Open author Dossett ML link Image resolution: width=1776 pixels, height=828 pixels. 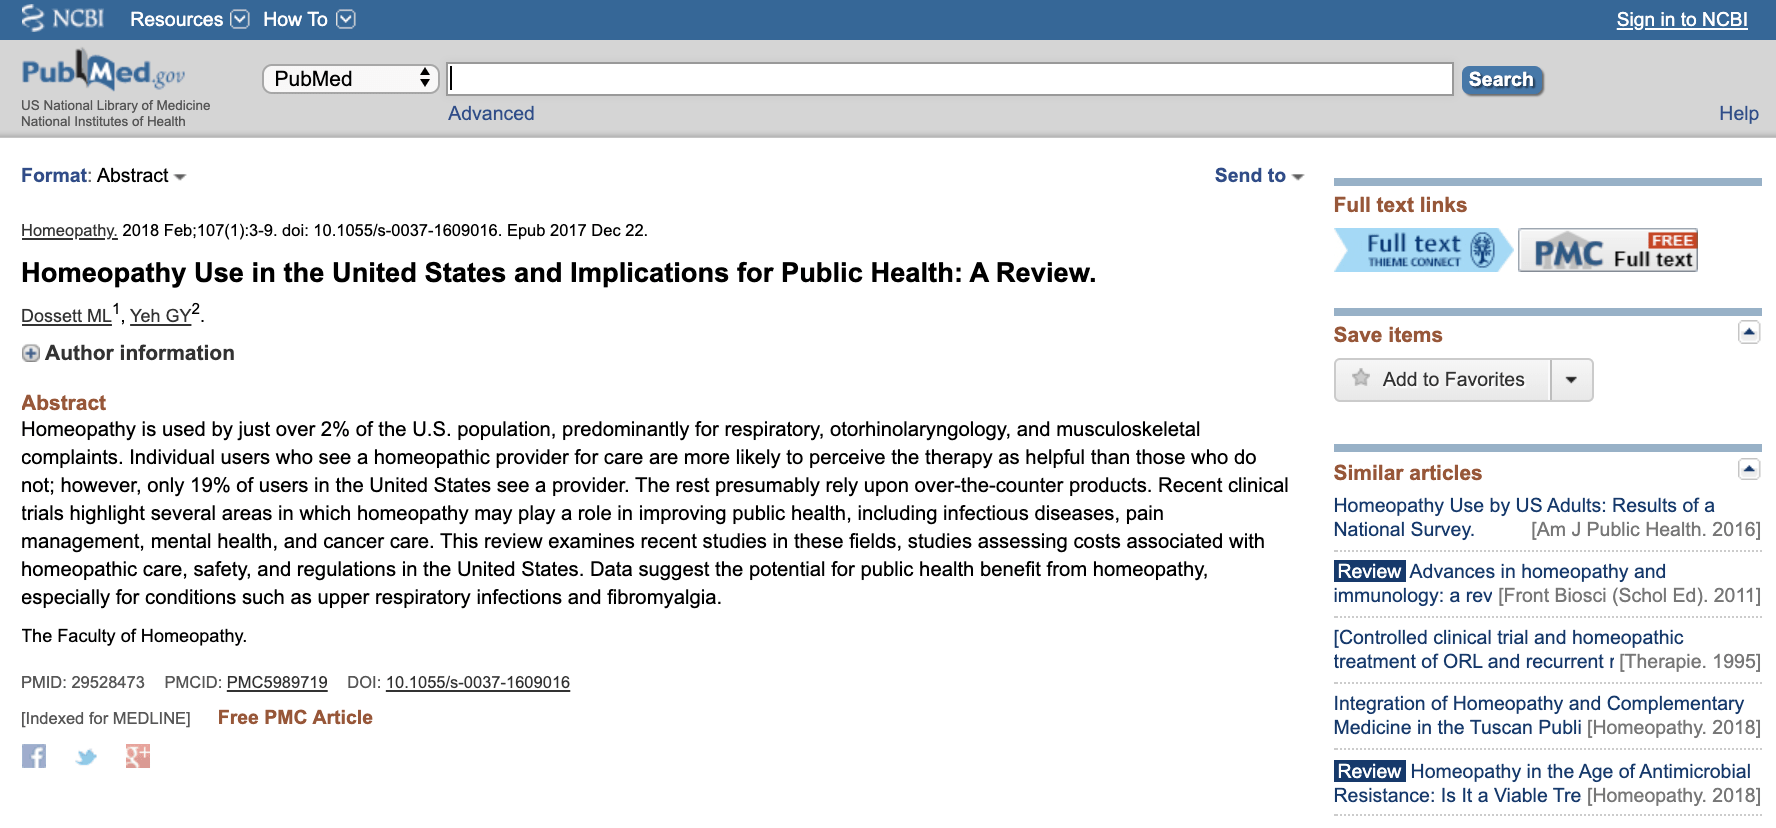coord(66,316)
